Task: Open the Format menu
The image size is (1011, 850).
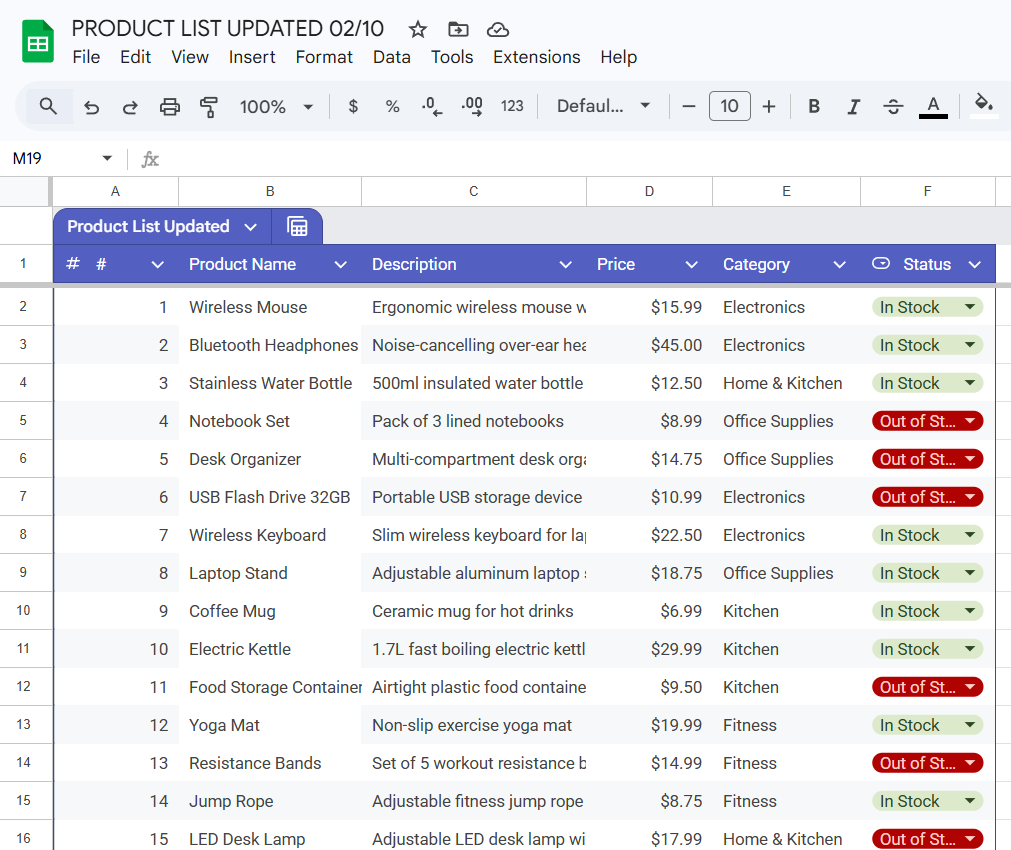Action: tap(324, 57)
